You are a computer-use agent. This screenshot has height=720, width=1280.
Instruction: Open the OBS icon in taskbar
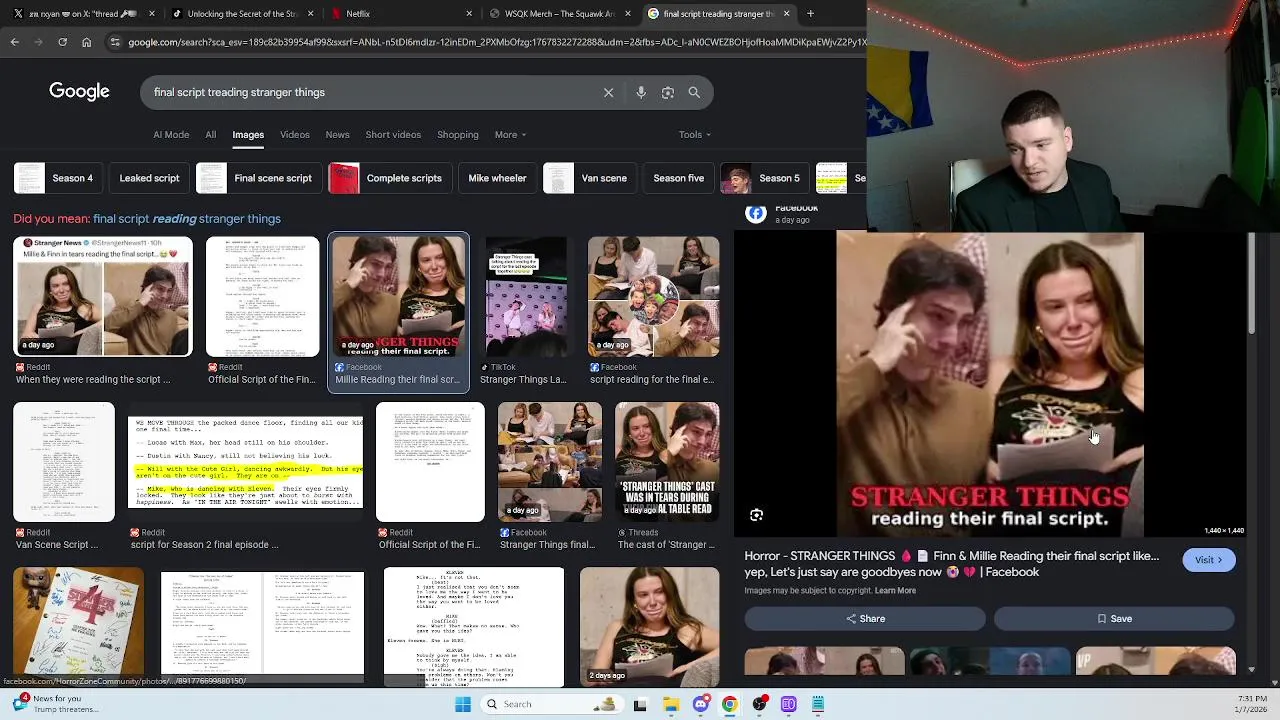(759, 704)
